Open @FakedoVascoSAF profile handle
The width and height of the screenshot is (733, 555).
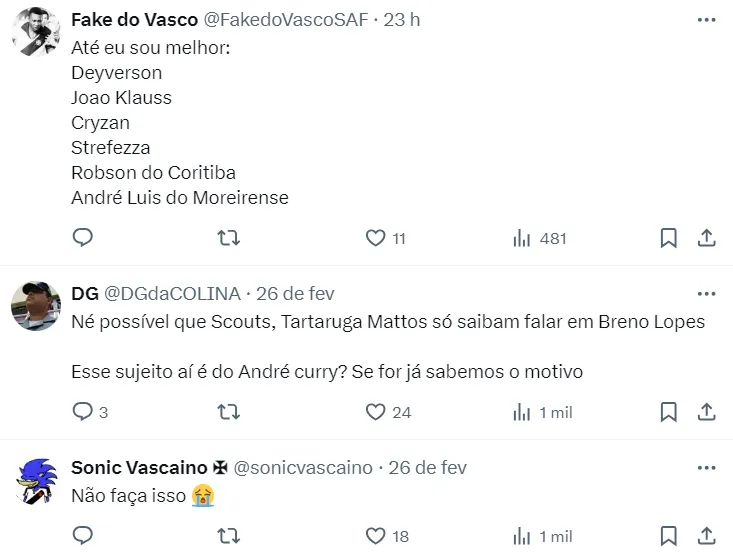pyautogui.click(x=285, y=20)
